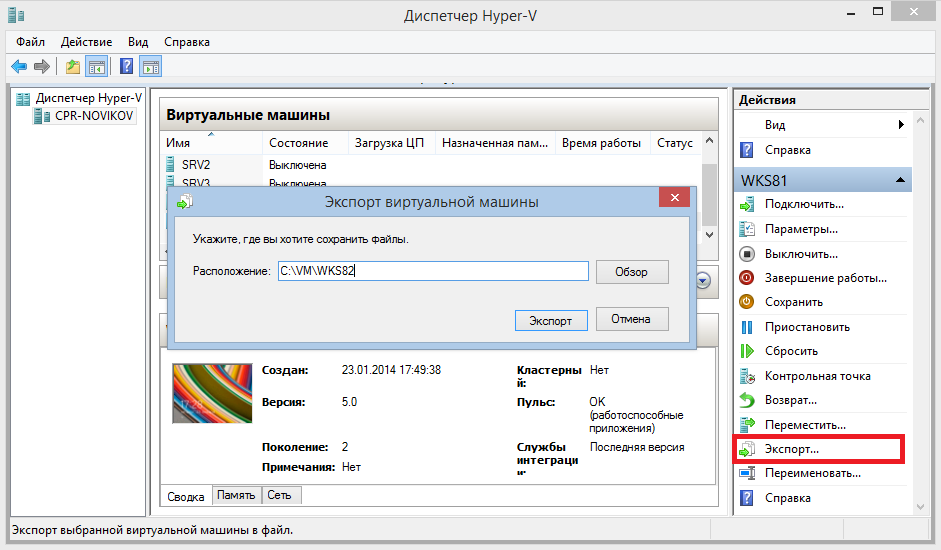Click the Show/Hide Console Tree toolbar icon
Screen dimensions: 941x550
click(97, 67)
